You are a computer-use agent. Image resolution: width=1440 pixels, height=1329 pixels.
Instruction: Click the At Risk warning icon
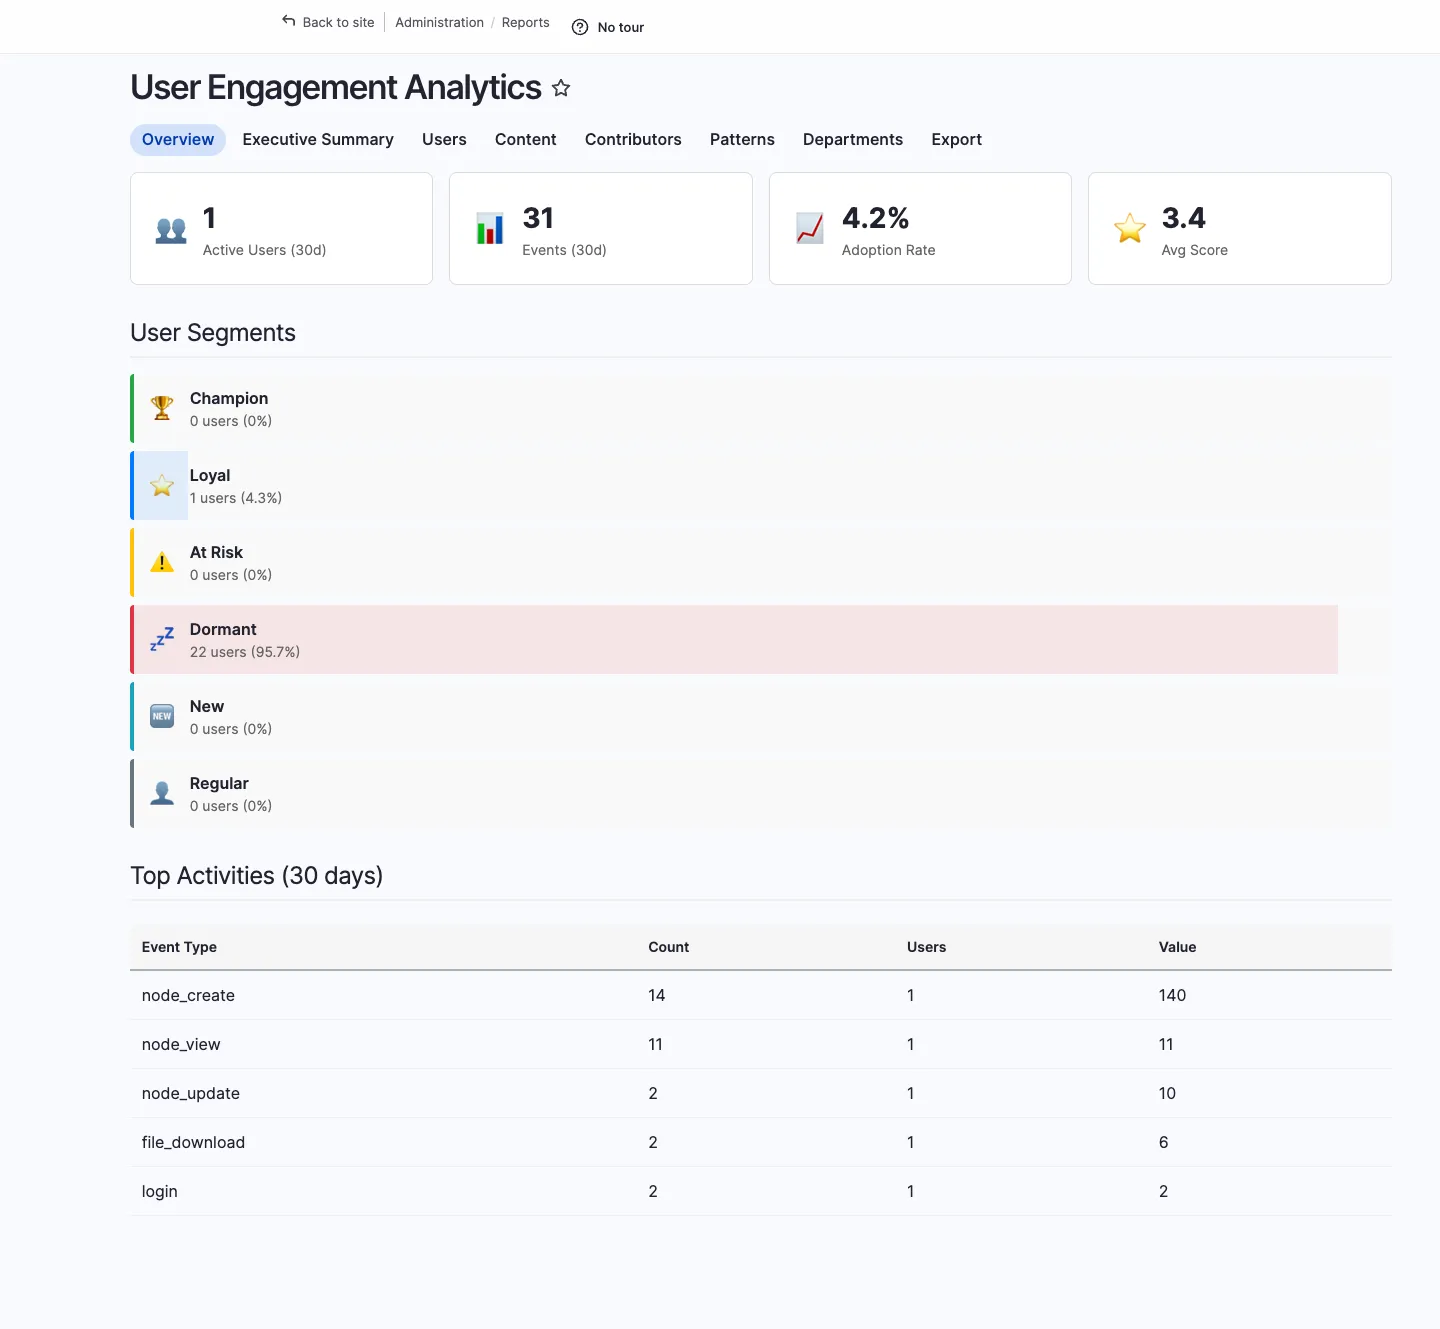point(162,562)
